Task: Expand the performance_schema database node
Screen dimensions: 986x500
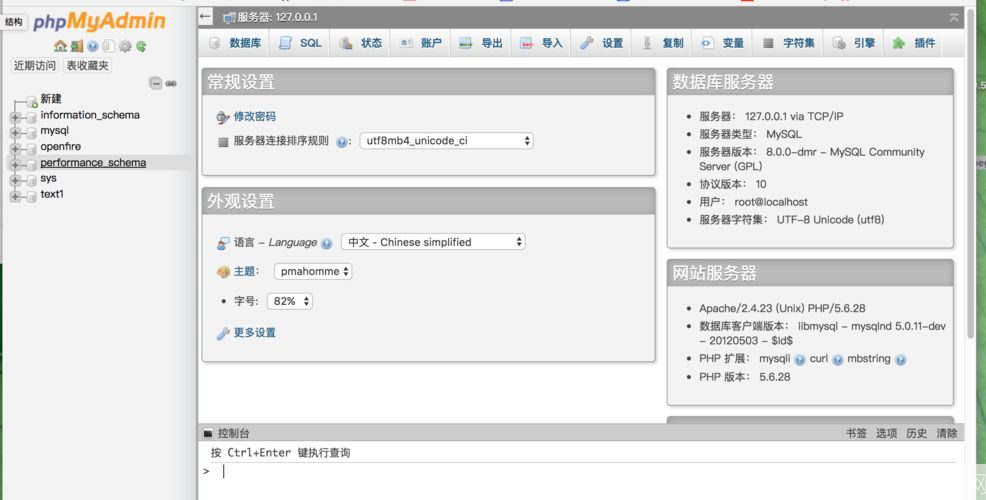Action: pyautogui.click(x=14, y=165)
